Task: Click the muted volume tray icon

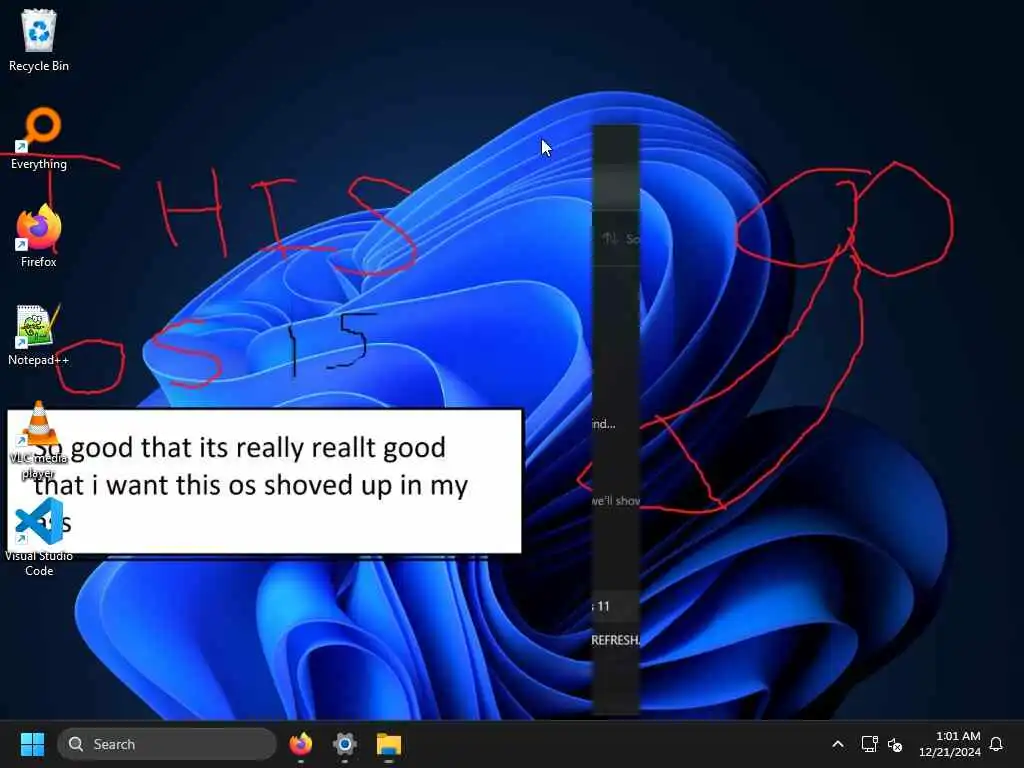Action: point(895,744)
